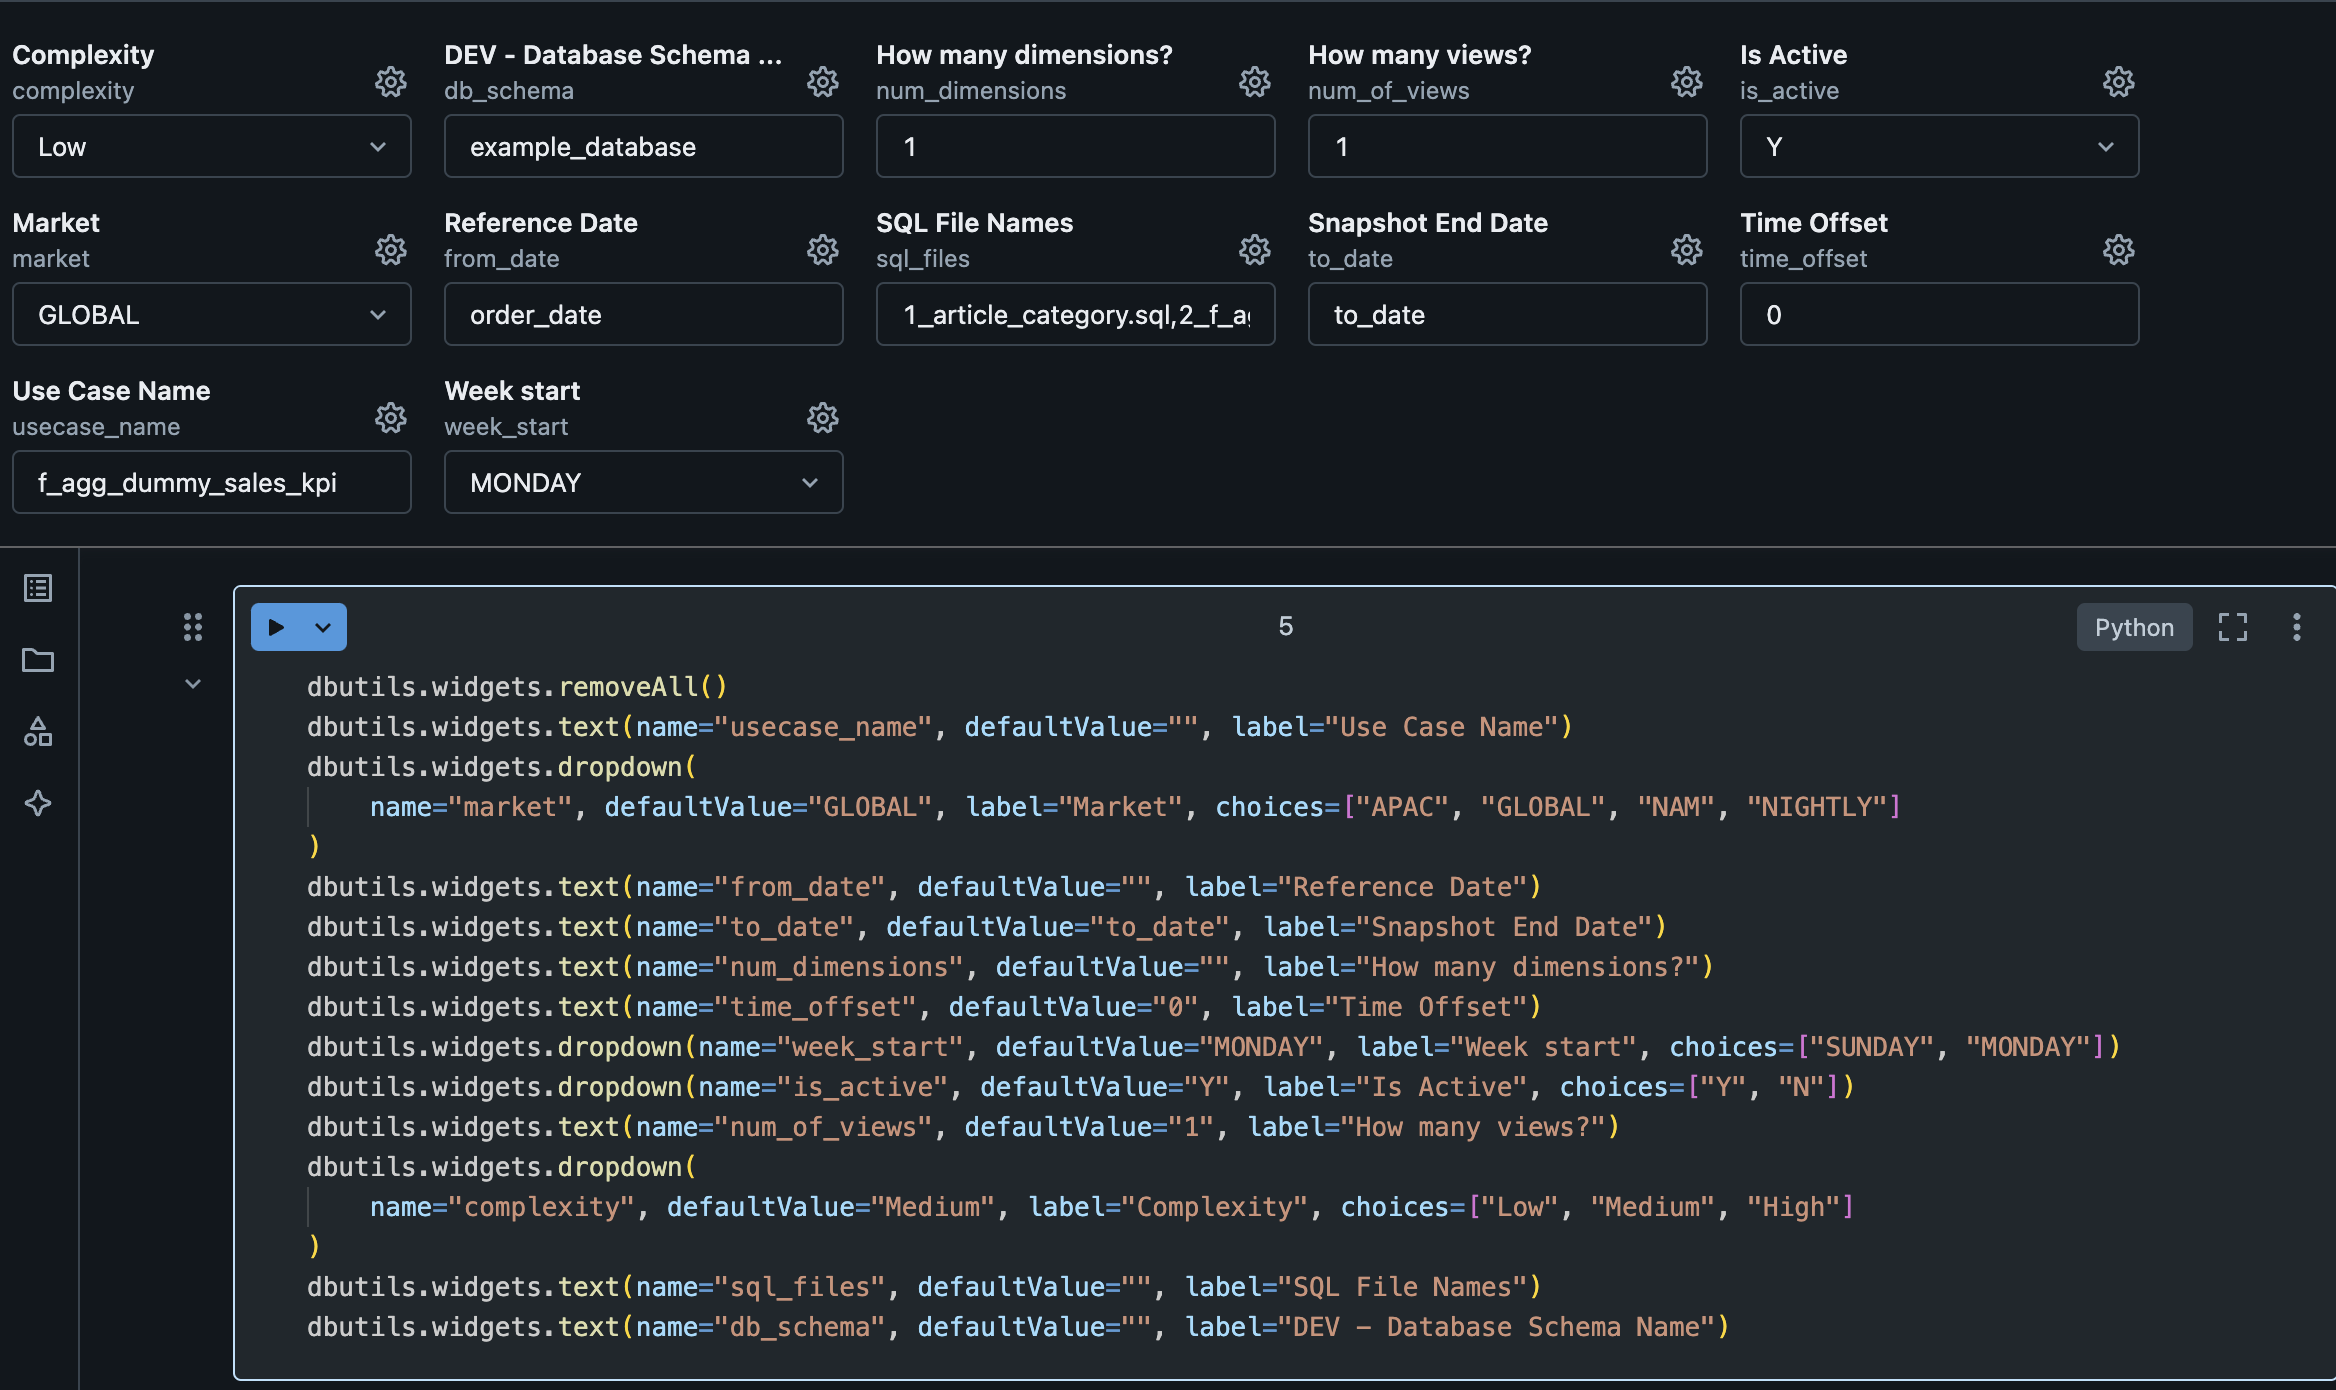The image size is (2336, 1390).
Task: Click code line with market choices APAC
Action: coord(1135,807)
